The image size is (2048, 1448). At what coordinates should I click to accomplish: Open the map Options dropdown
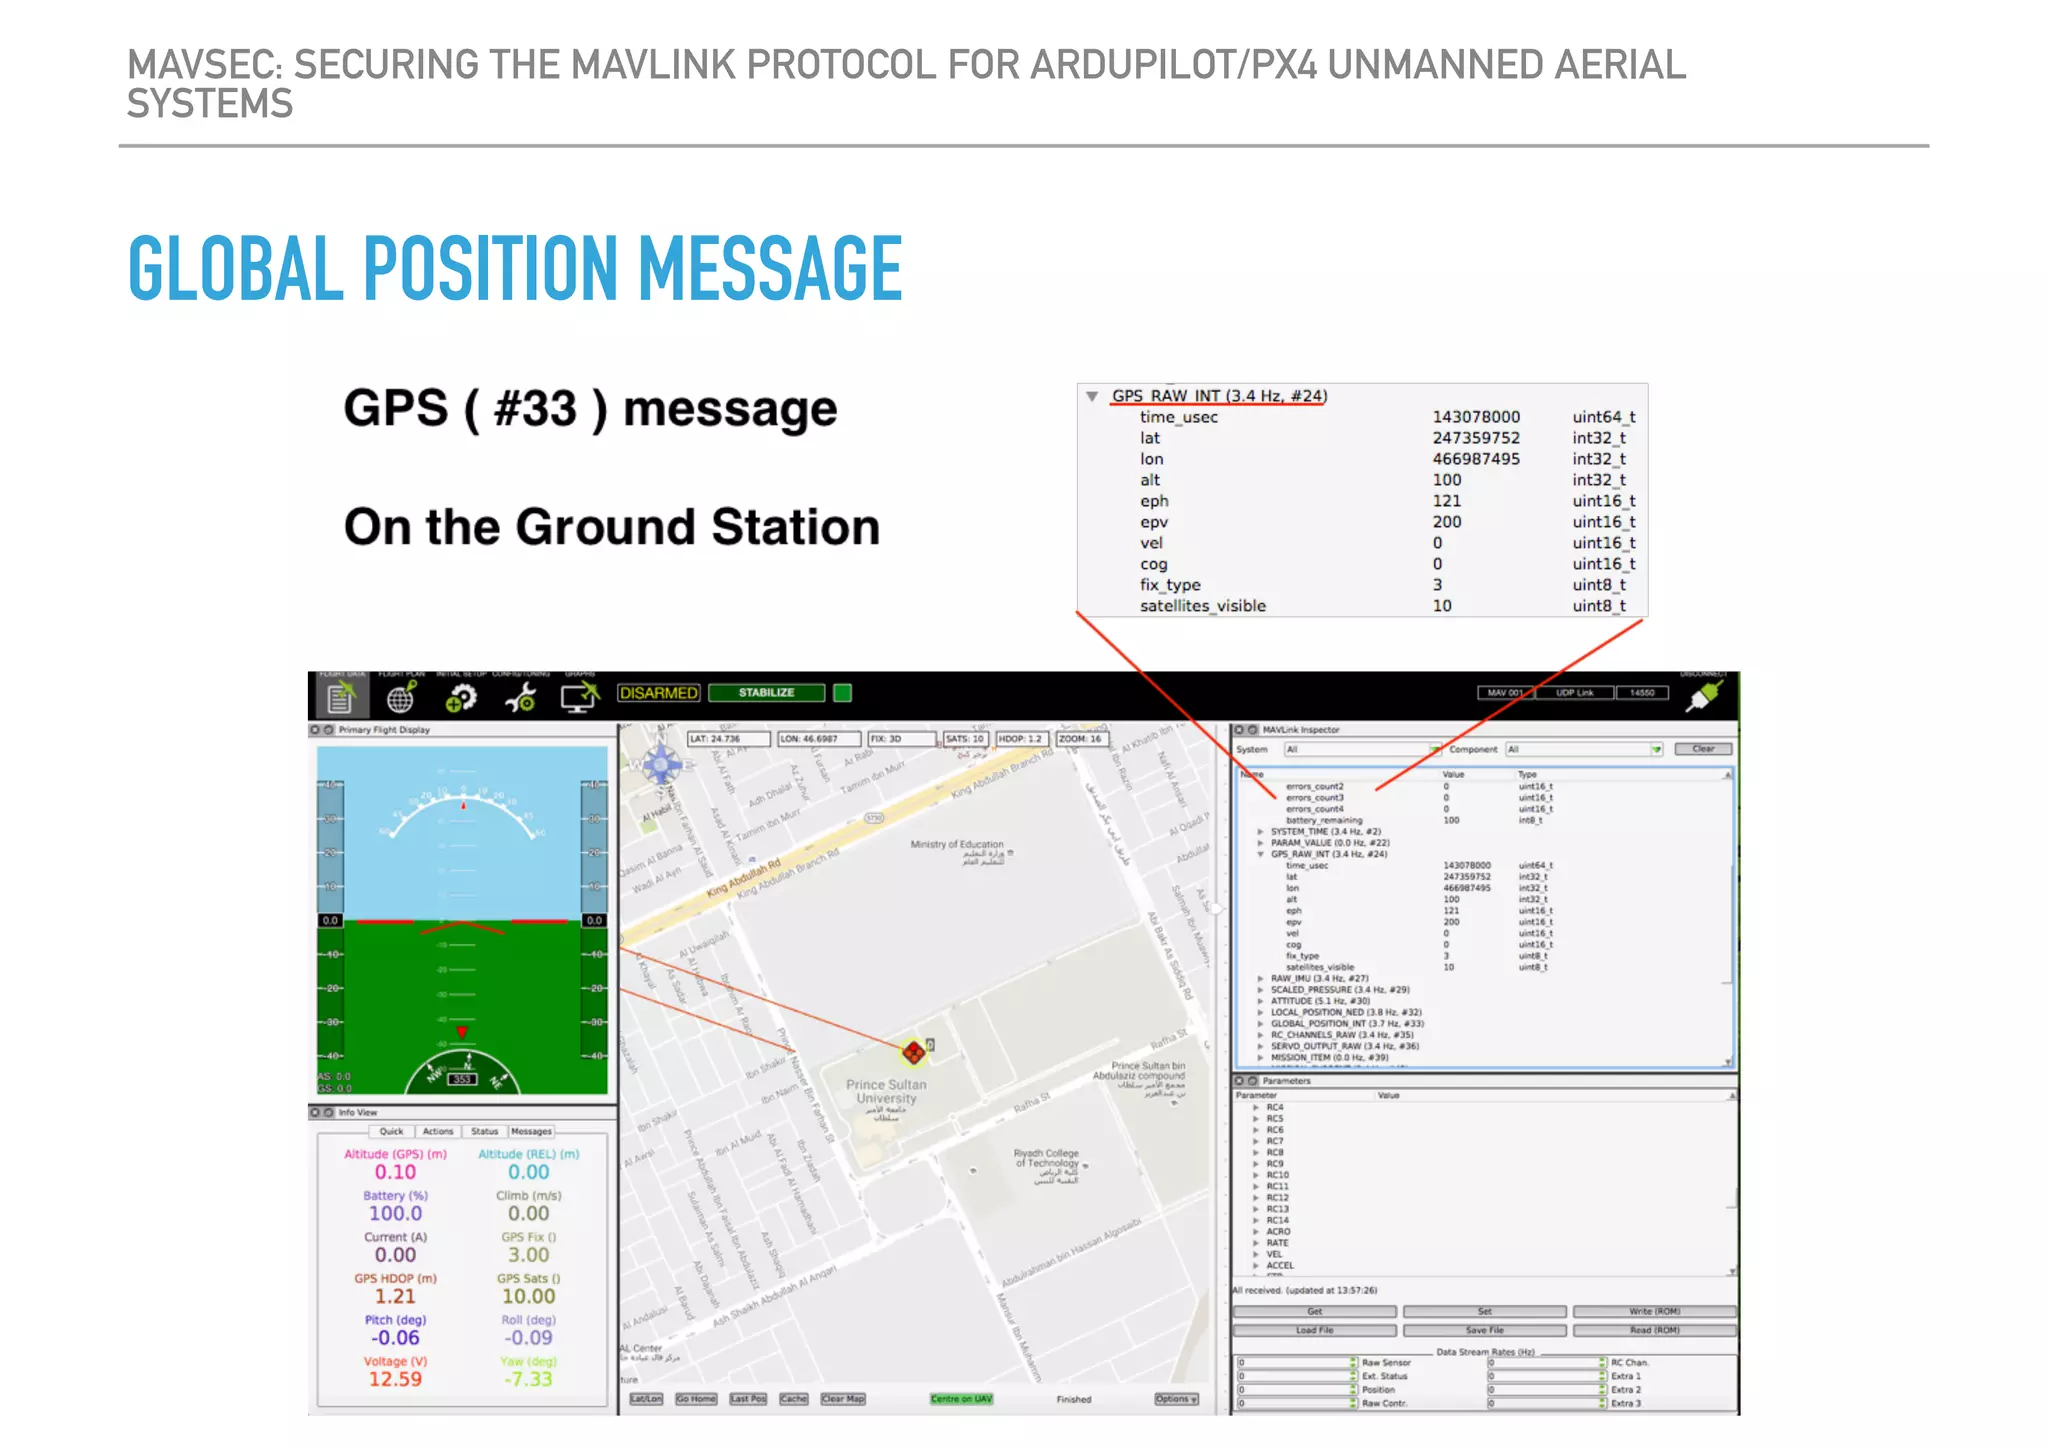coord(1176,1399)
